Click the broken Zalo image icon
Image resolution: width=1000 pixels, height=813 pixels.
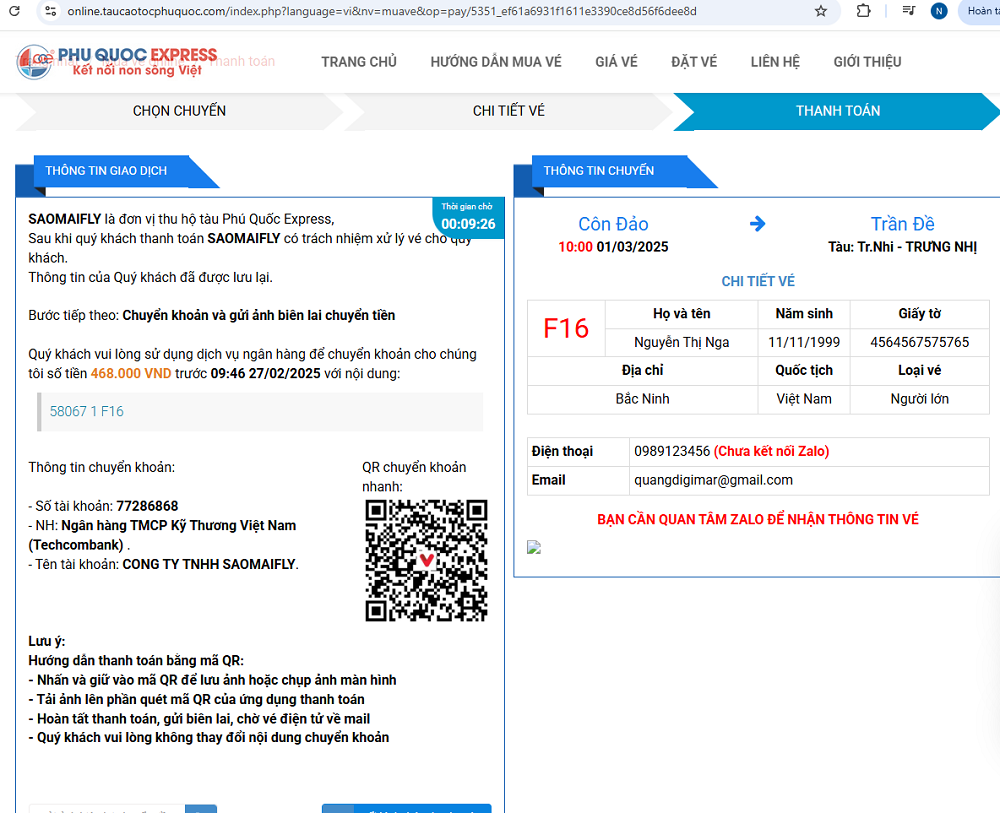click(534, 547)
